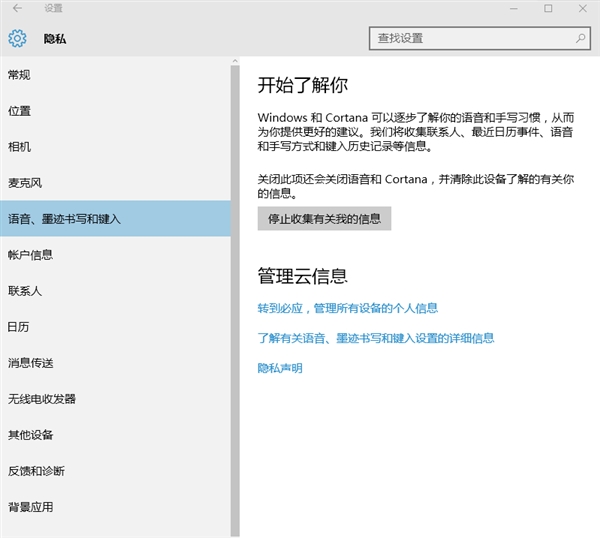
Task: Open the 常规 privacy section
Action: 20,75
